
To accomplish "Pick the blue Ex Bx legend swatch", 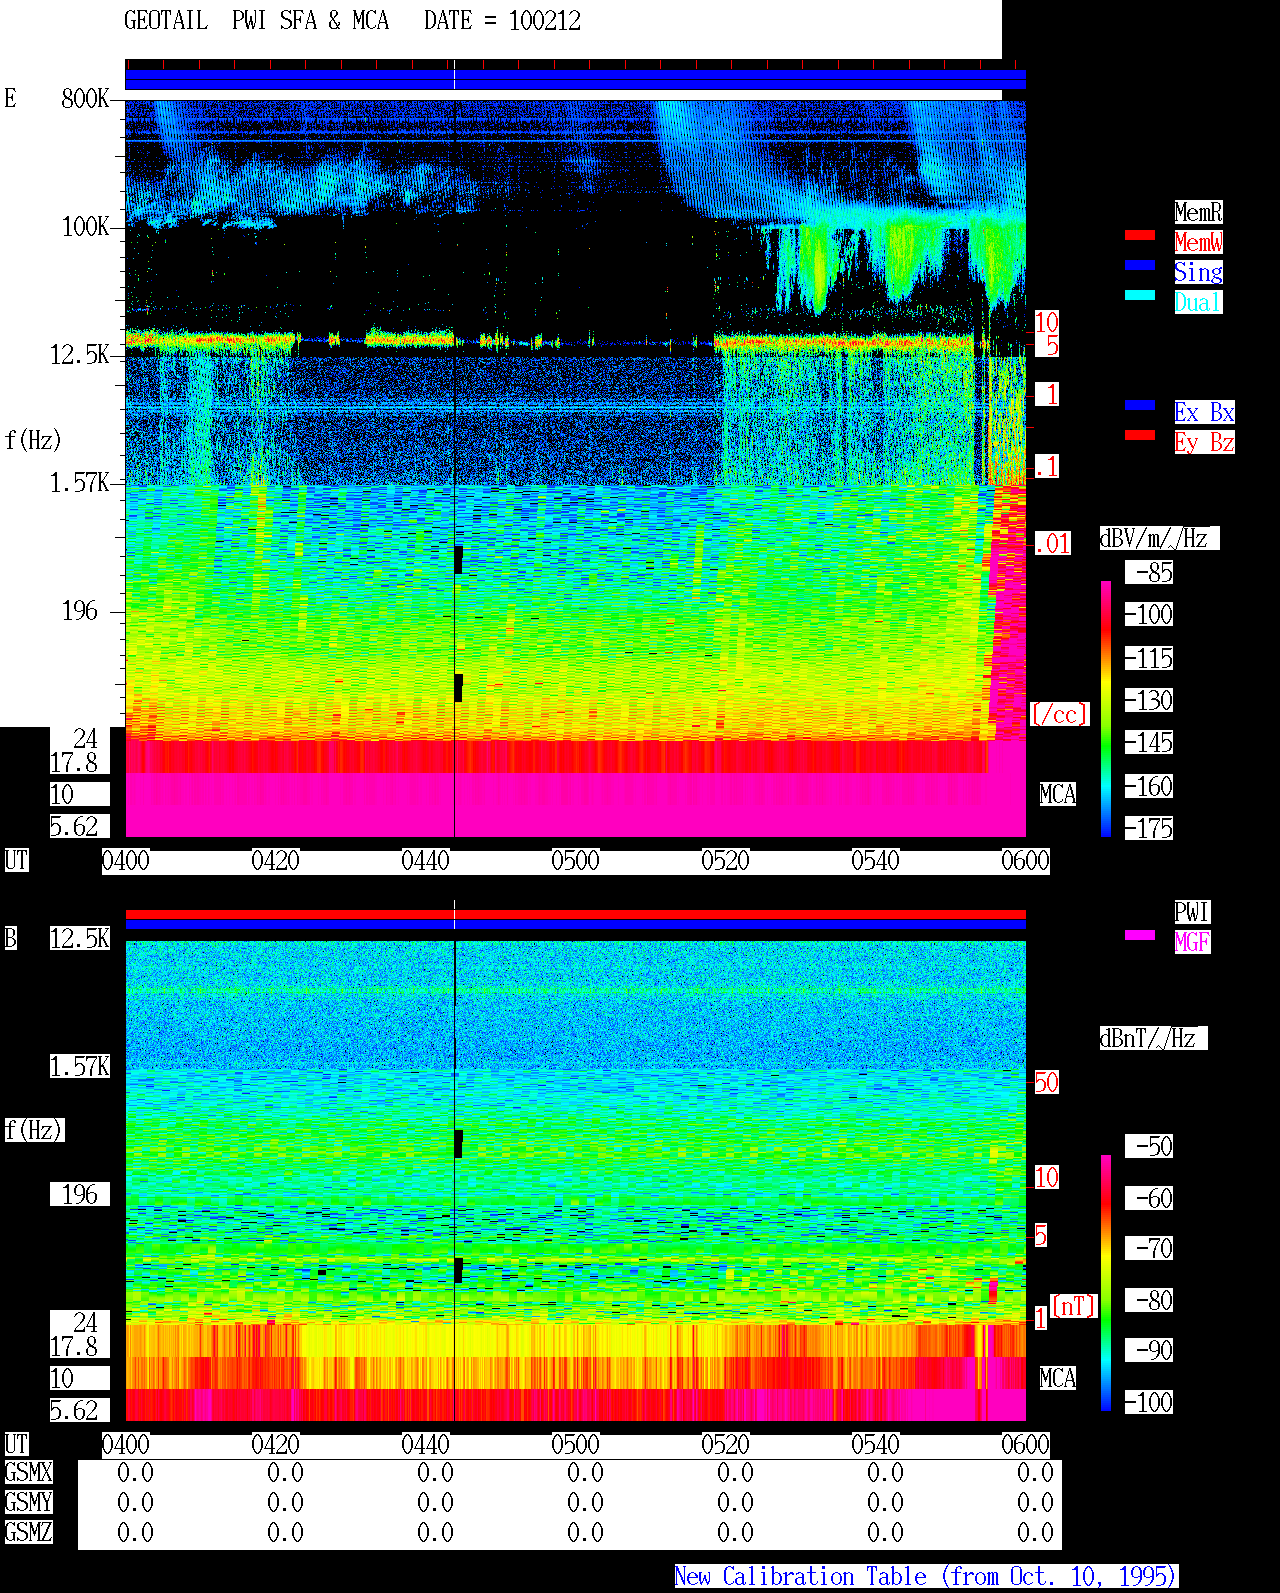I will [x=1140, y=405].
